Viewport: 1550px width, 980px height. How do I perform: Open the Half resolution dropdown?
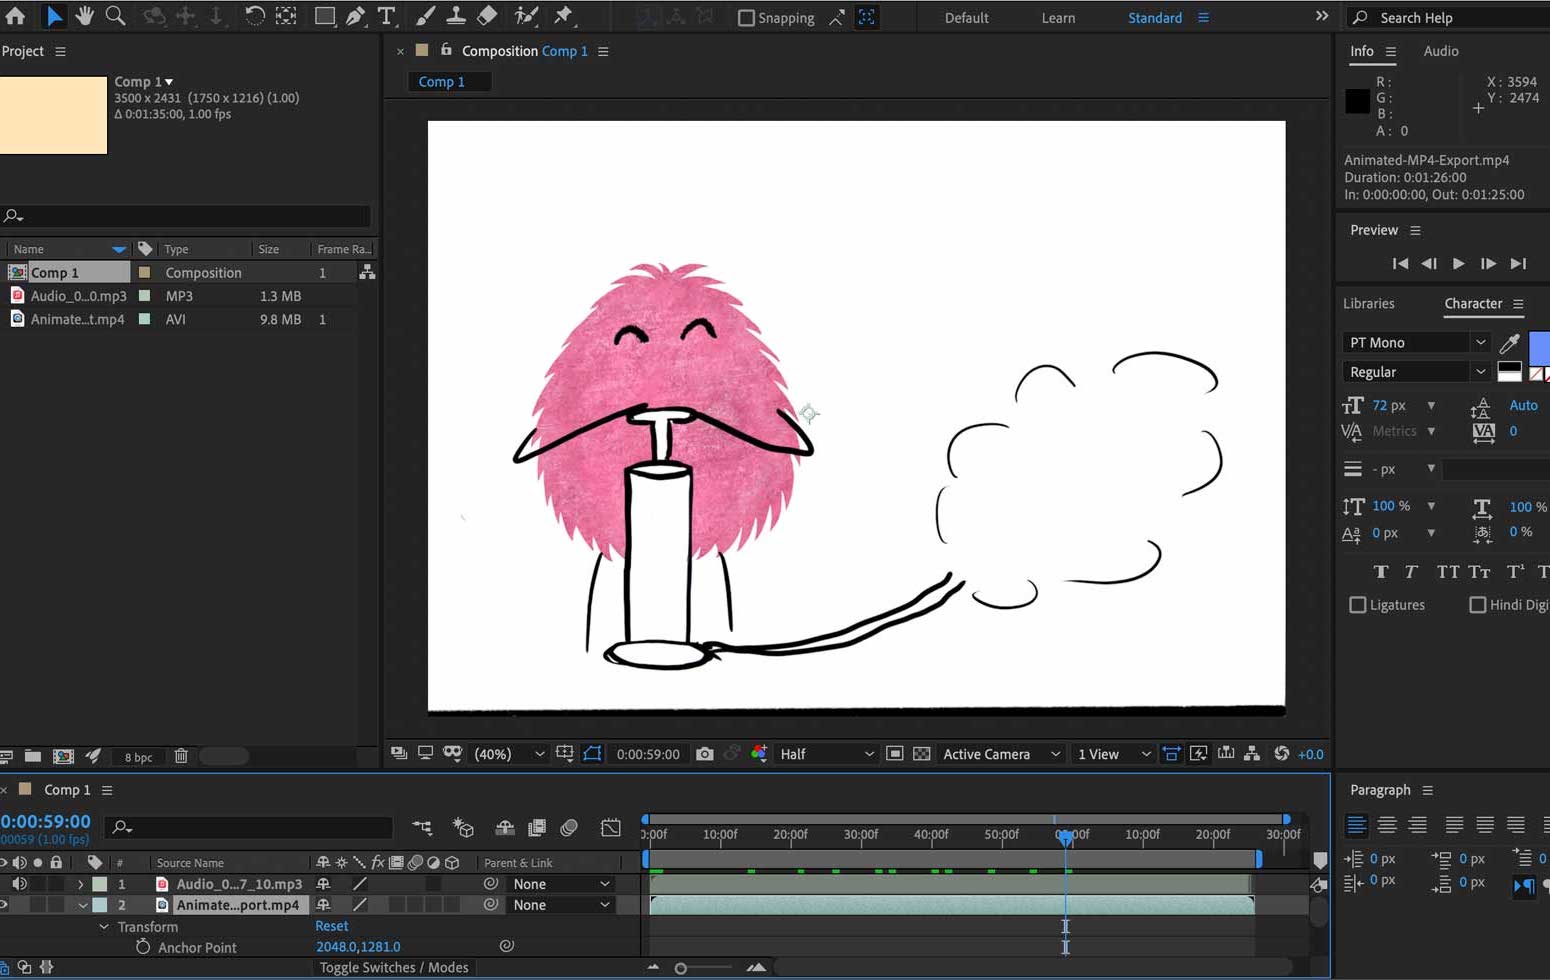point(826,754)
